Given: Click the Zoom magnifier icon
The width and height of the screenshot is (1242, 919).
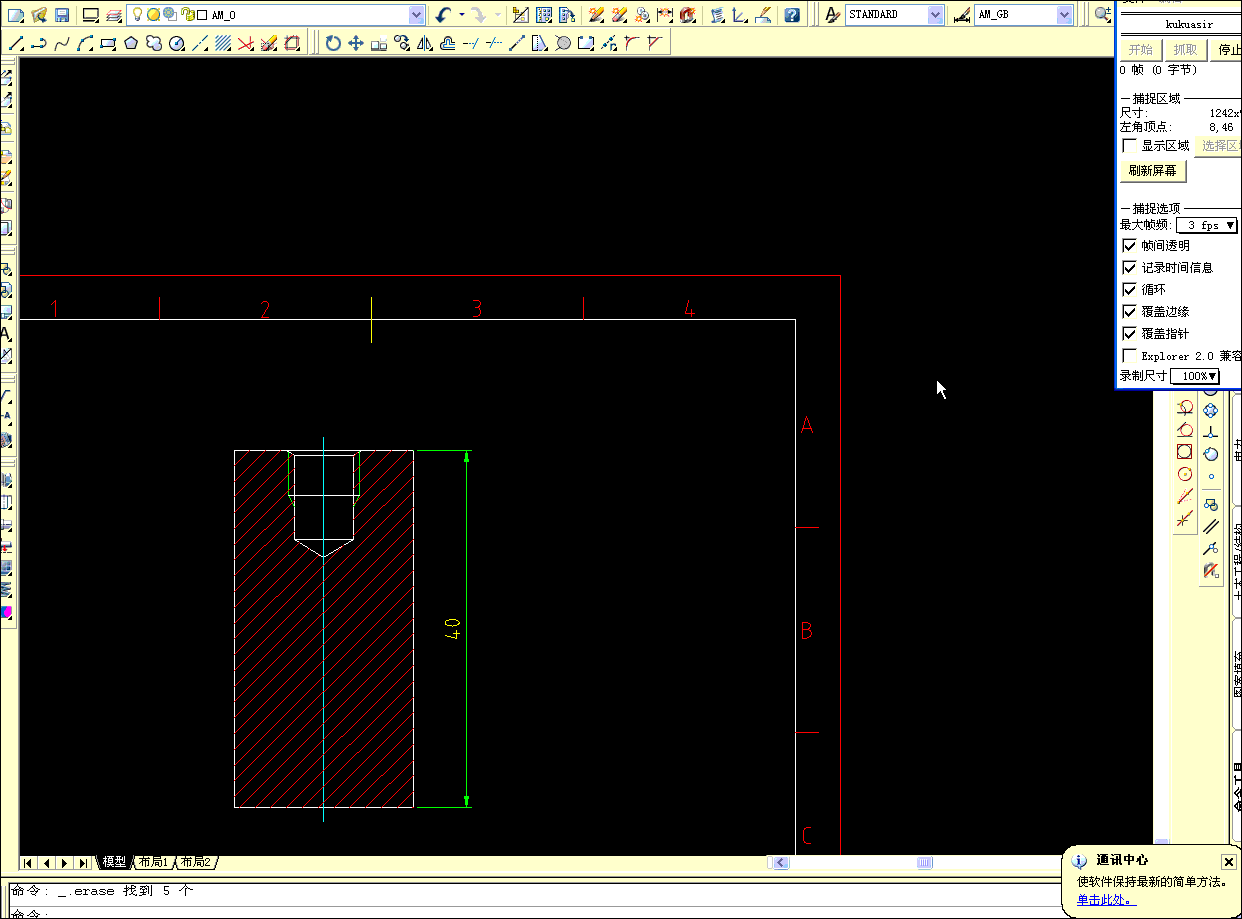Looking at the screenshot, I should click(x=1102, y=15).
